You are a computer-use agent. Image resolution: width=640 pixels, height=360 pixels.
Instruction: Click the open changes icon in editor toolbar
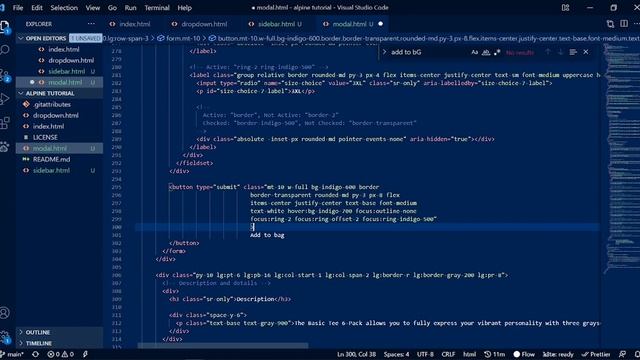pyautogui.click(x=610, y=24)
